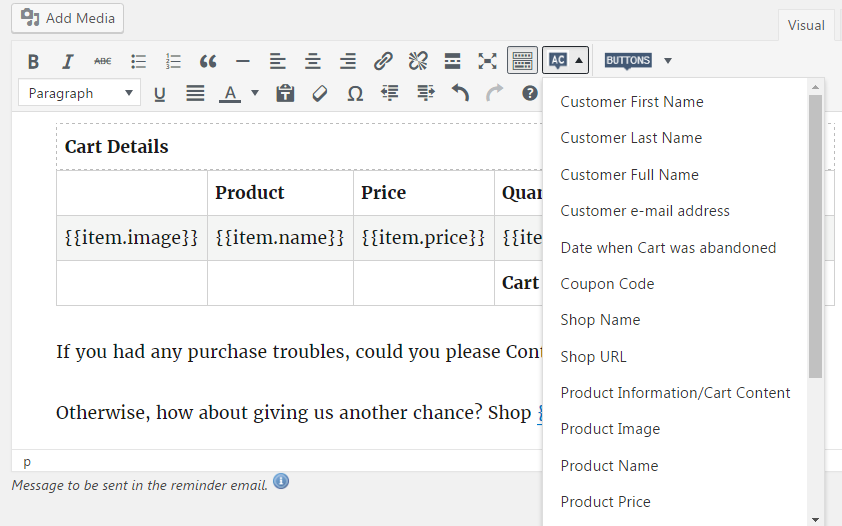Apply the current text color
The width and height of the screenshot is (842, 526).
pyautogui.click(x=230, y=94)
